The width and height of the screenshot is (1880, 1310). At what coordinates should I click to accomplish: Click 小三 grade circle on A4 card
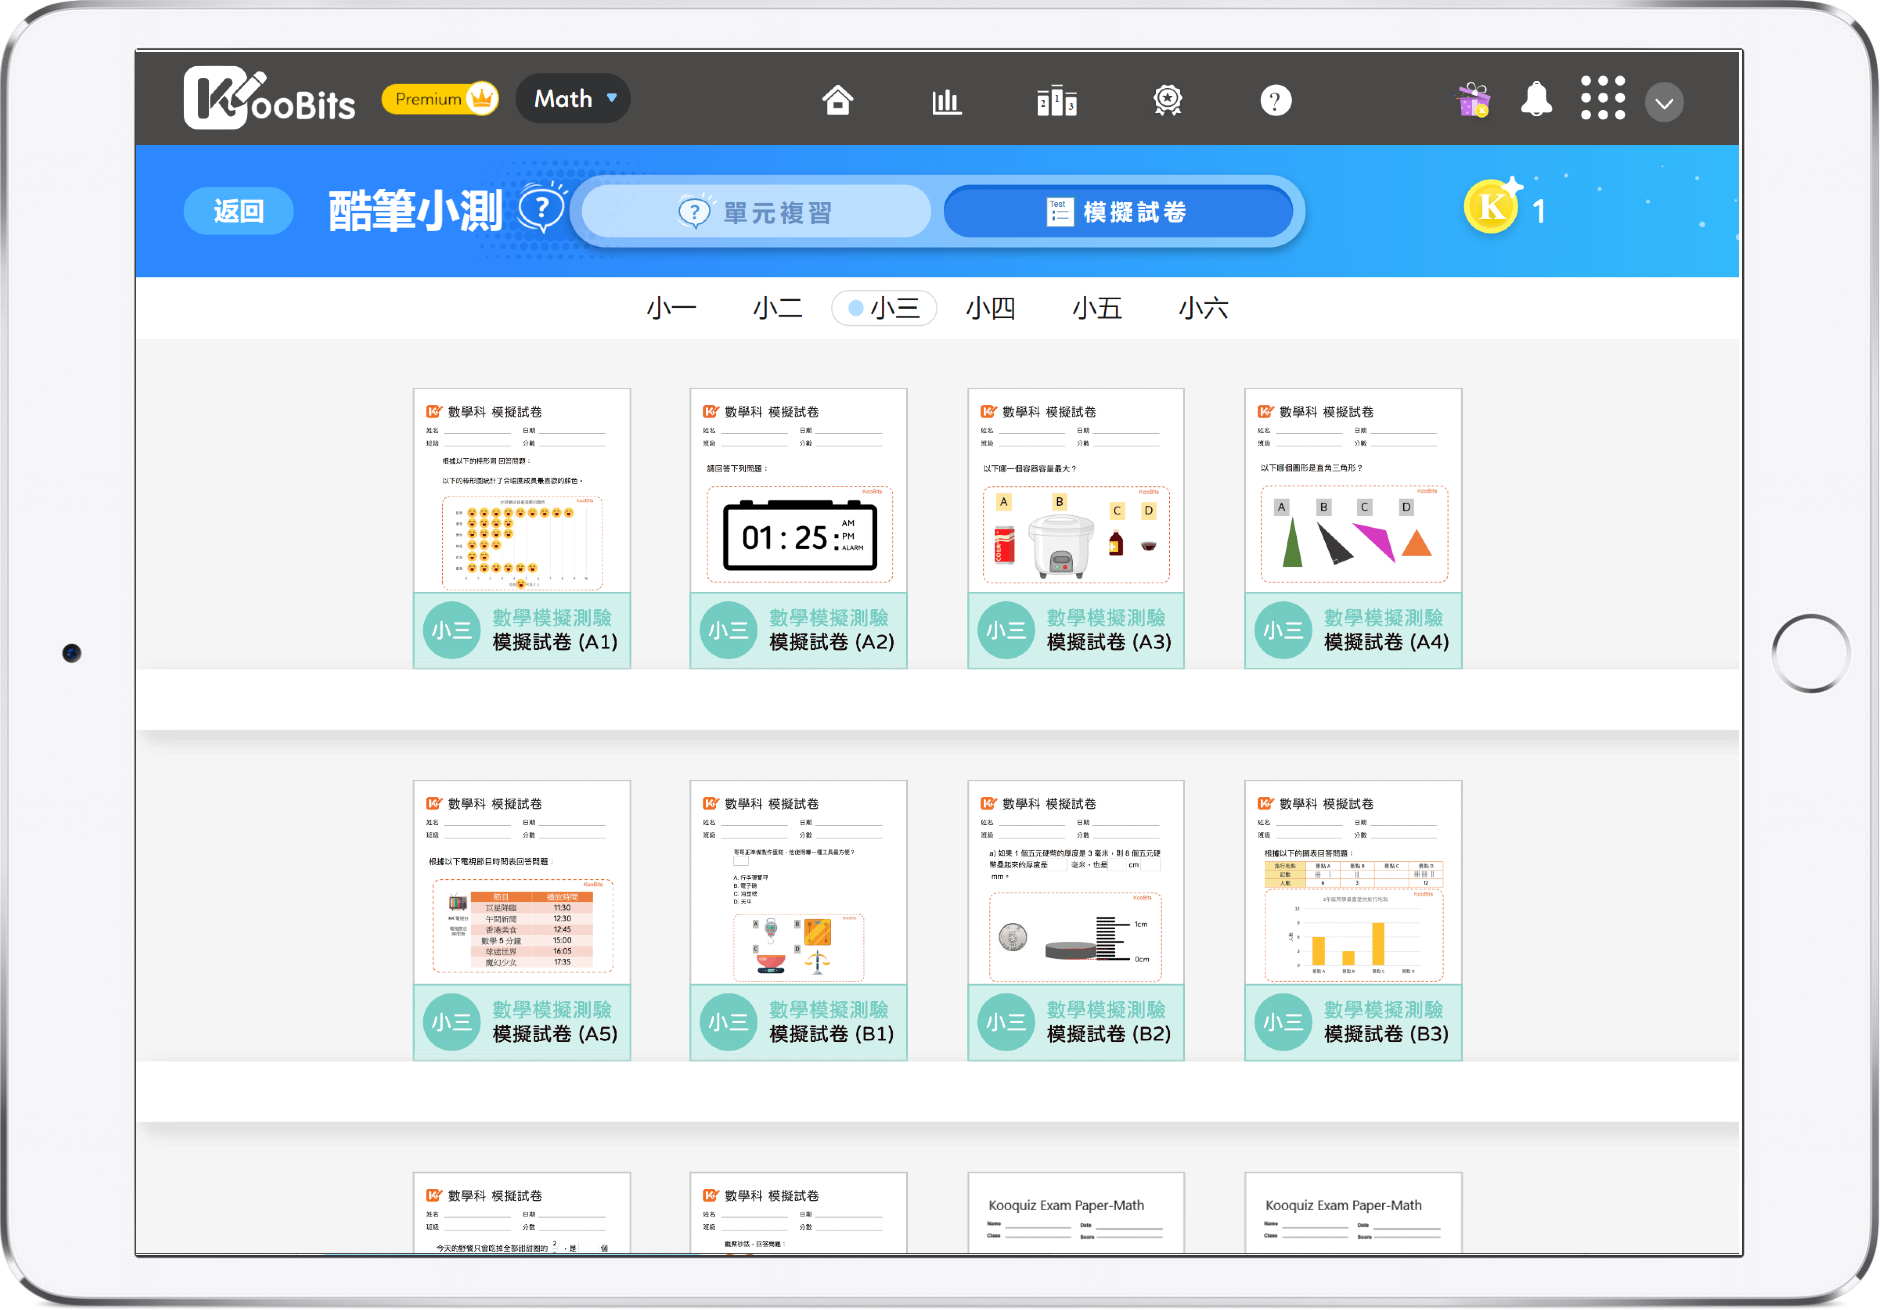coord(1283,630)
